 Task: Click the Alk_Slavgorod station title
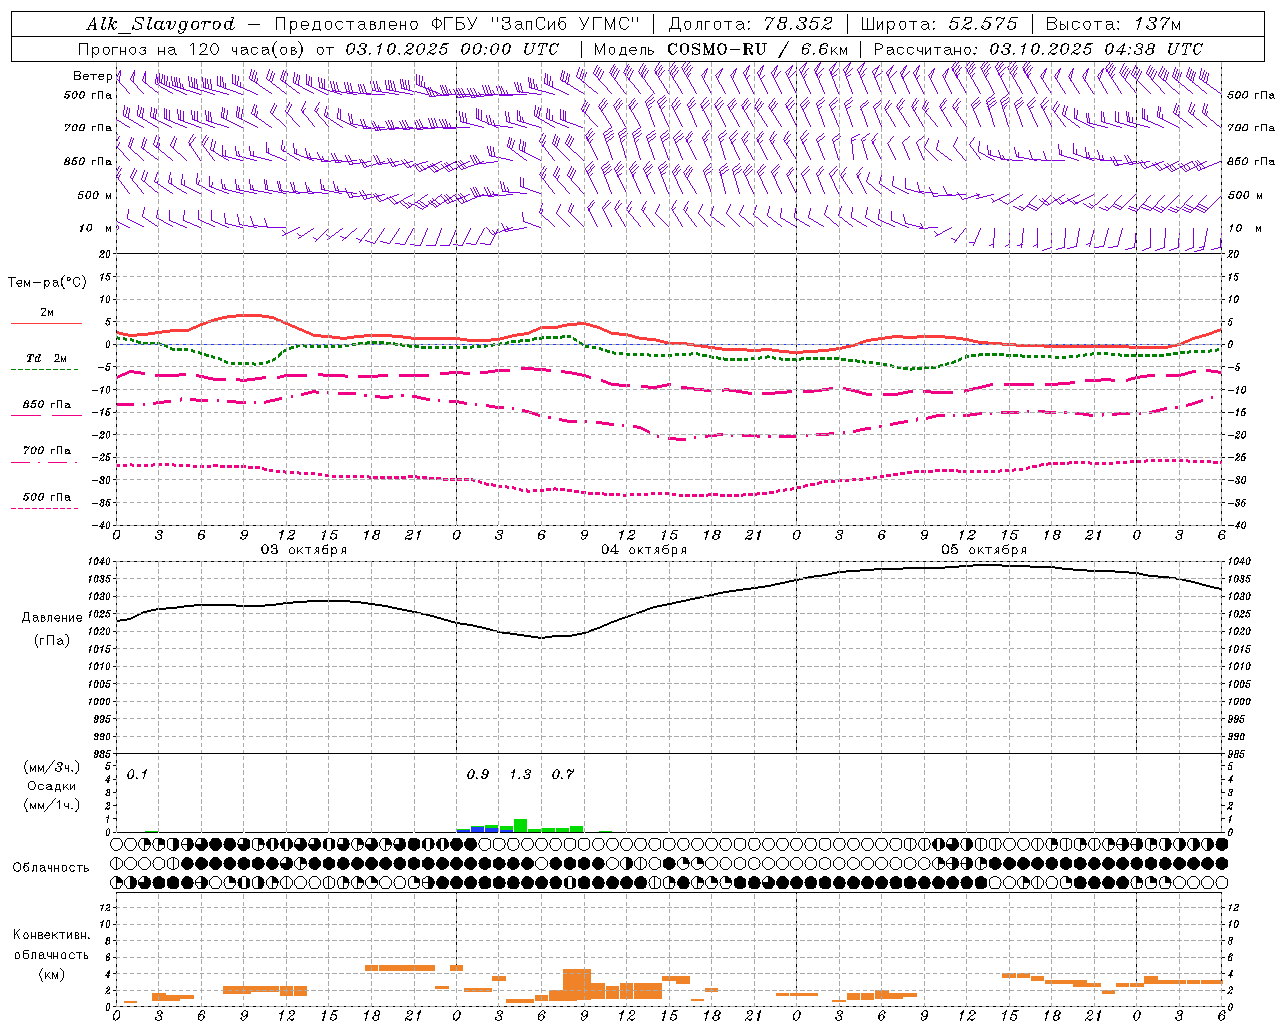pyautogui.click(x=161, y=24)
